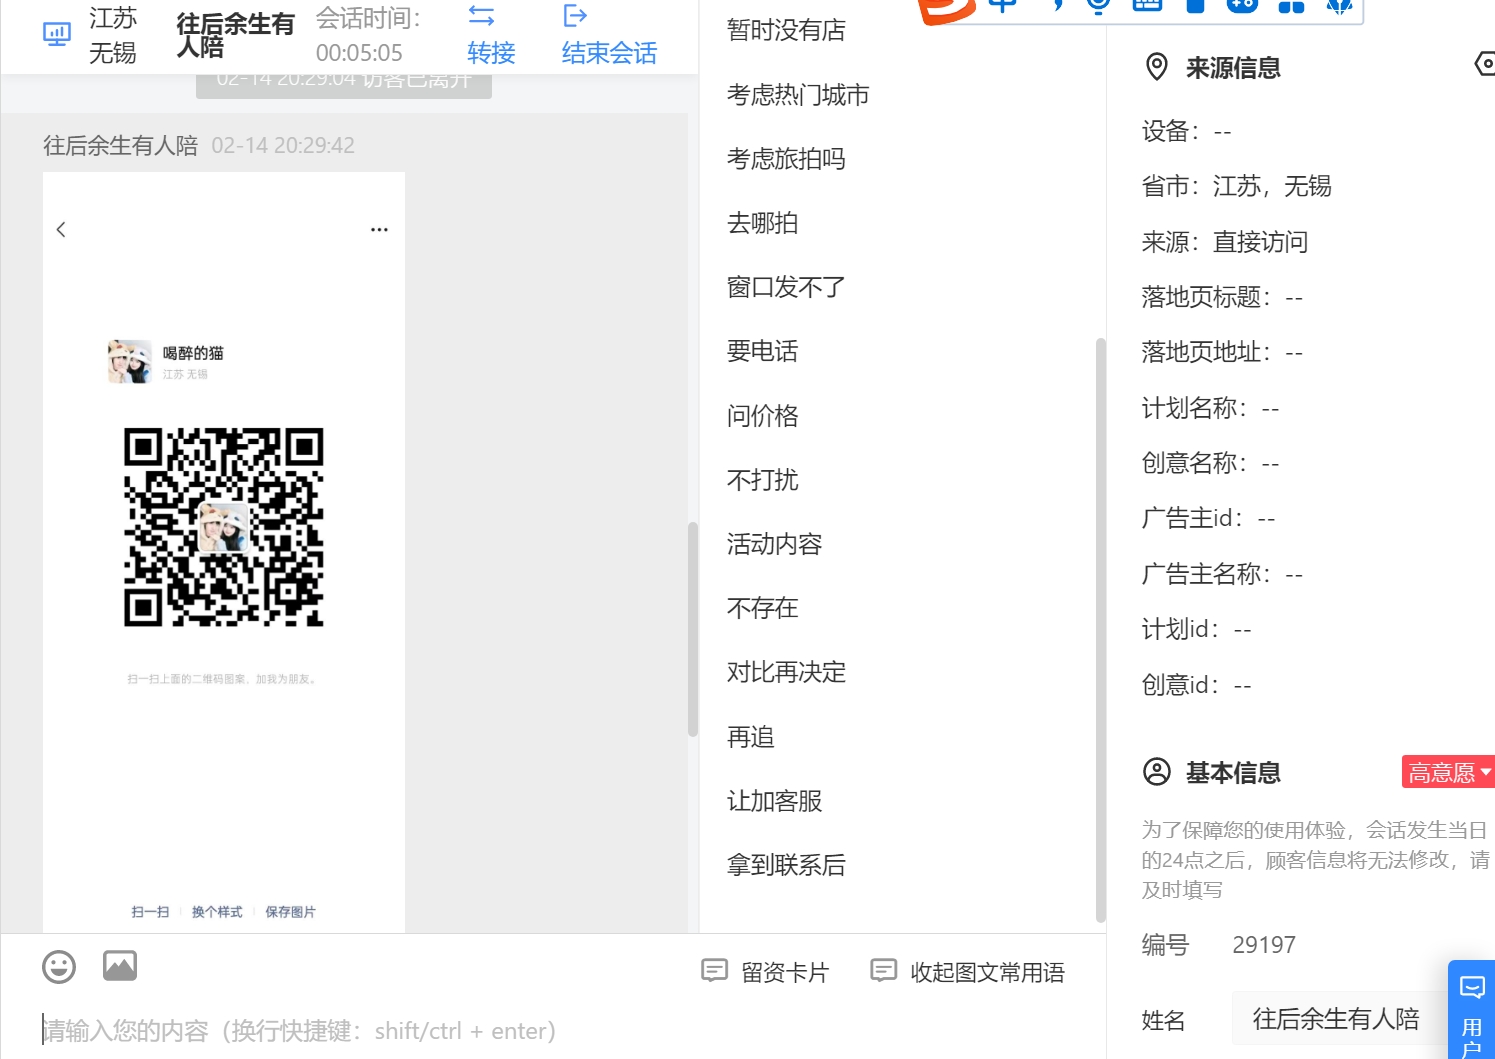1495x1059 pixels.
Task: Click the chat history vertical scrollbar
Action: [692, 630]
